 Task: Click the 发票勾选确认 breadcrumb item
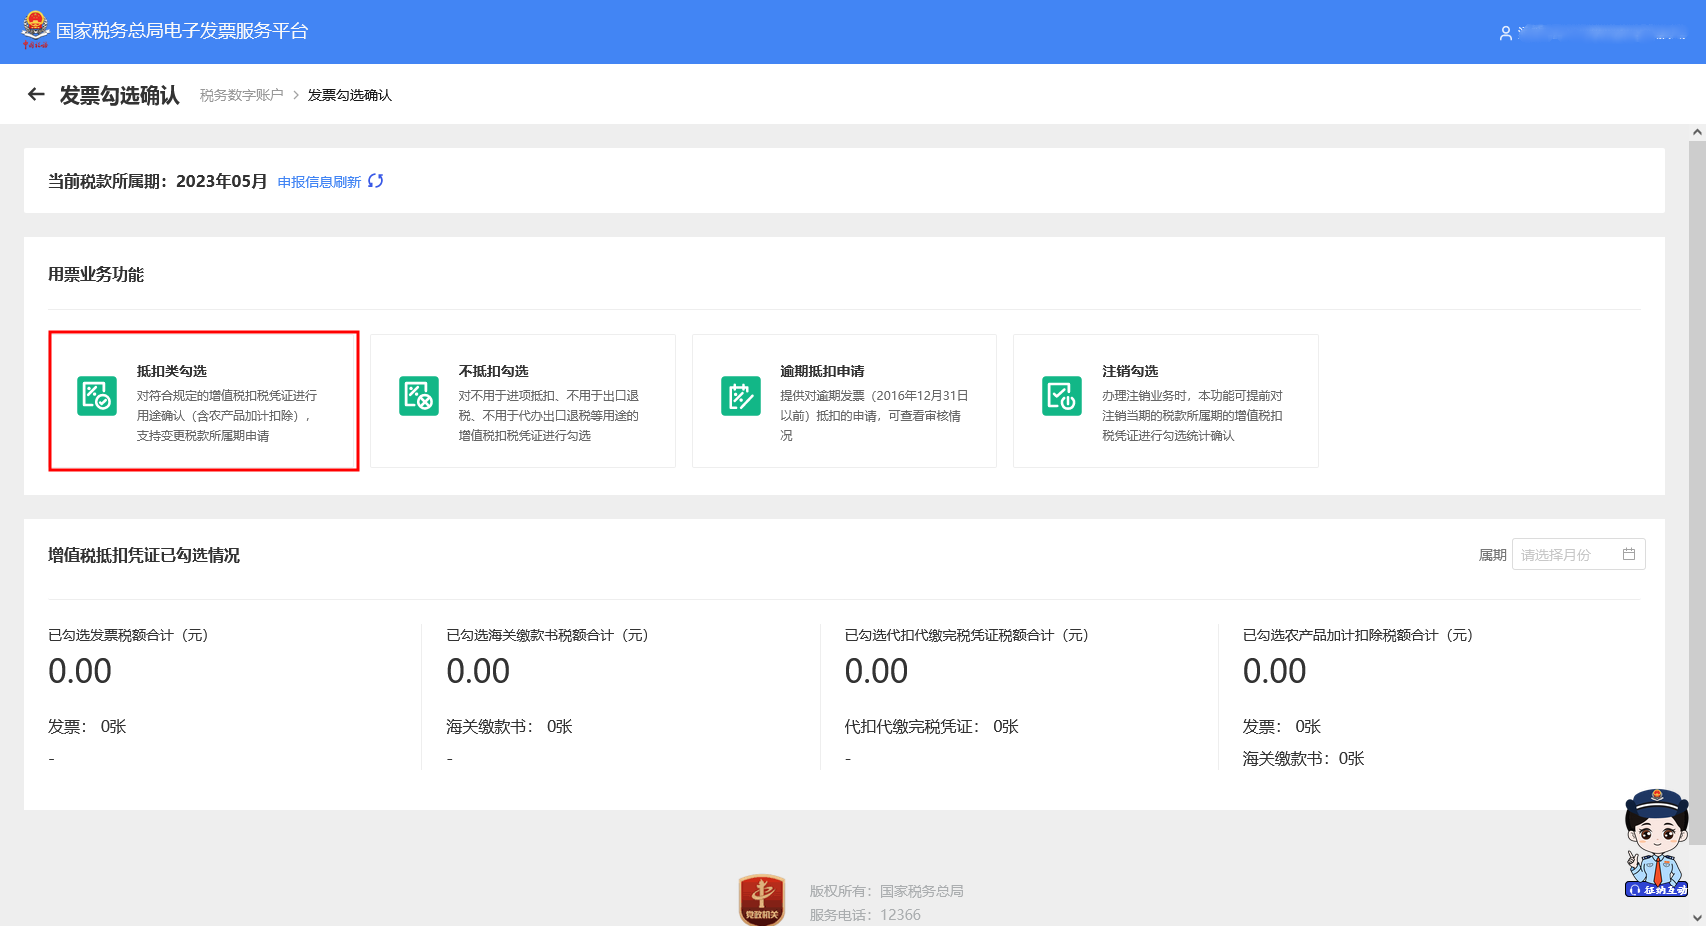[x=350, y=95]
